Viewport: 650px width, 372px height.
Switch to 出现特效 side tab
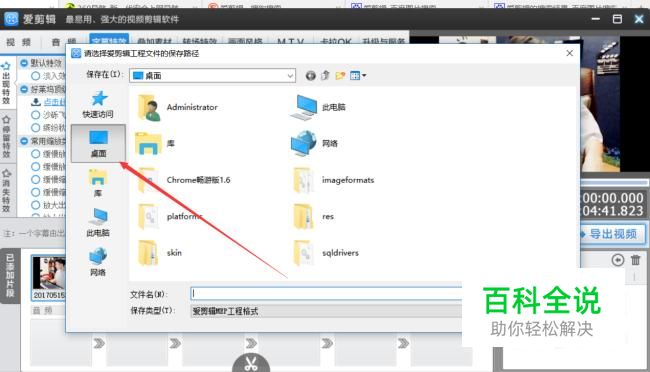(x=6, y=83)
